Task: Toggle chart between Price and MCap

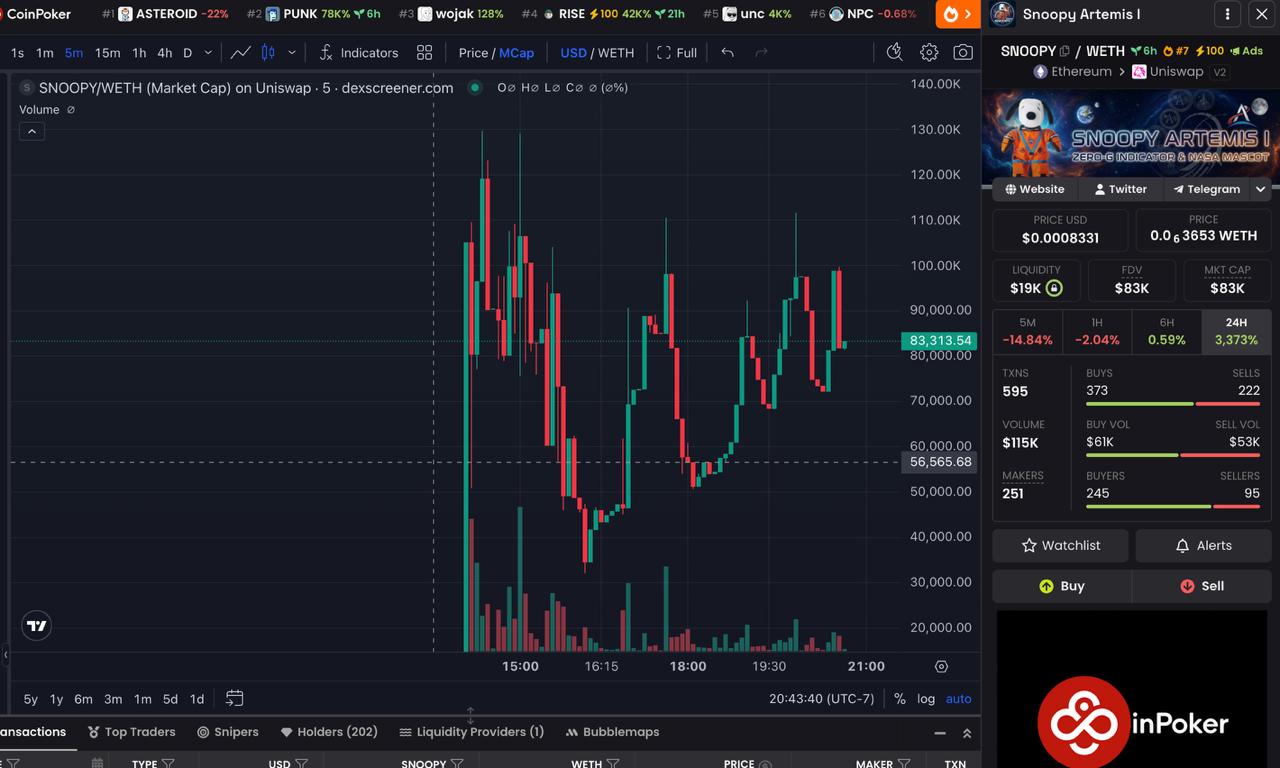Action: pyautogui.click(x=496, y=53)
